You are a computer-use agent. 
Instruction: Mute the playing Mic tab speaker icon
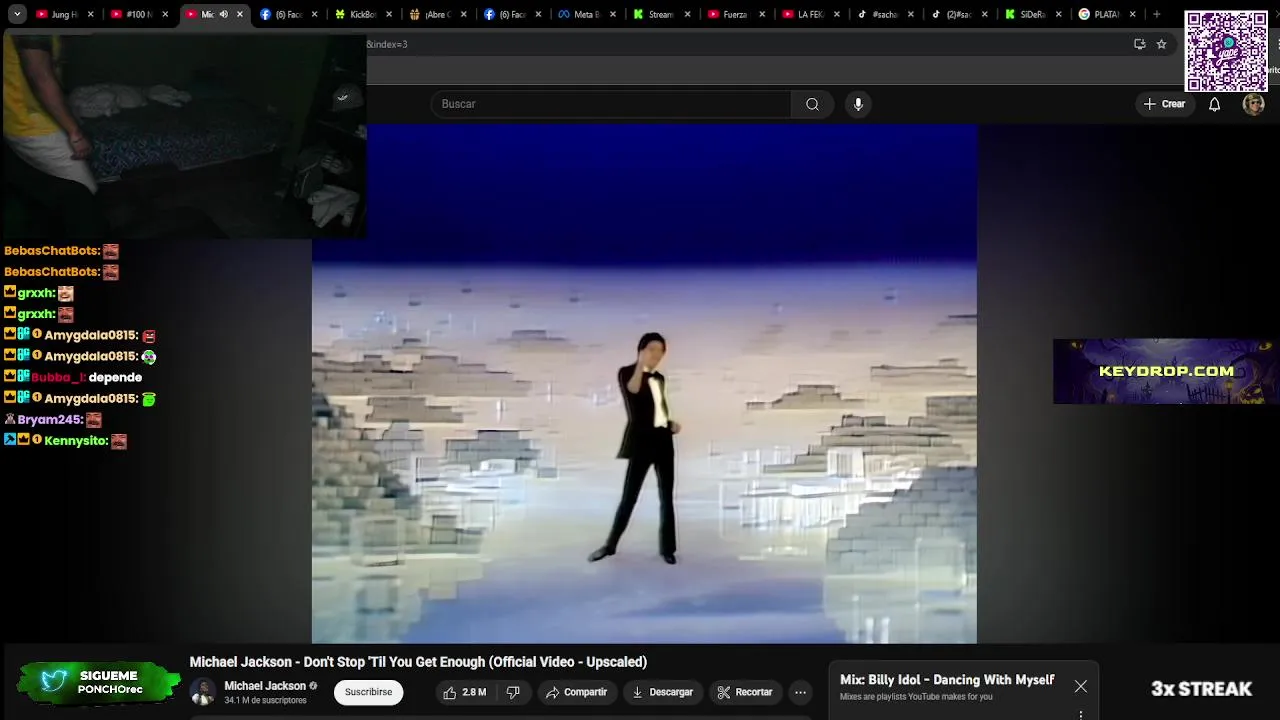point(224,15)
